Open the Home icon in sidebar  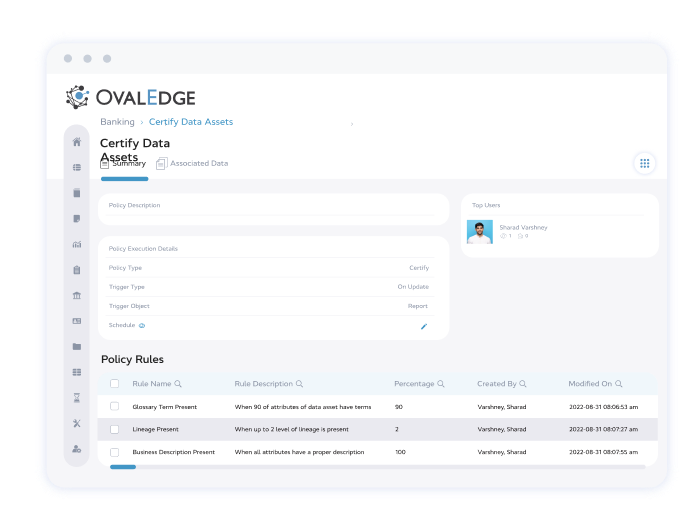point(77,142)
